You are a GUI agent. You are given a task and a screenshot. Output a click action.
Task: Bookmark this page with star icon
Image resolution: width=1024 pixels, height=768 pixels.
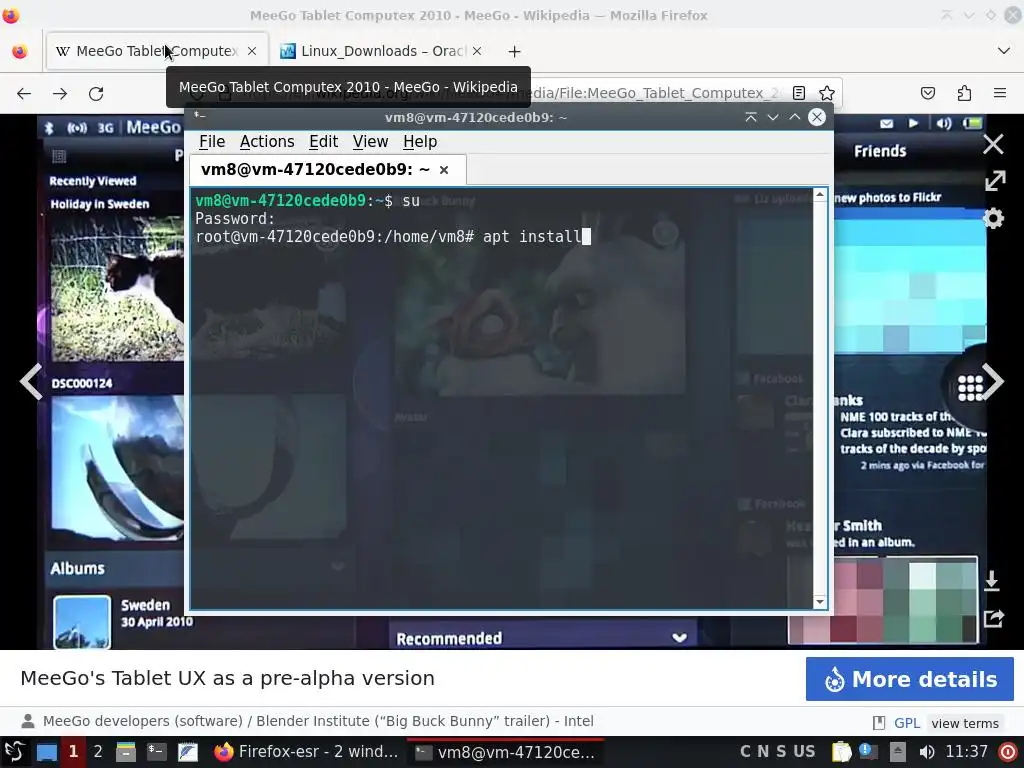[x=827, y=93]
